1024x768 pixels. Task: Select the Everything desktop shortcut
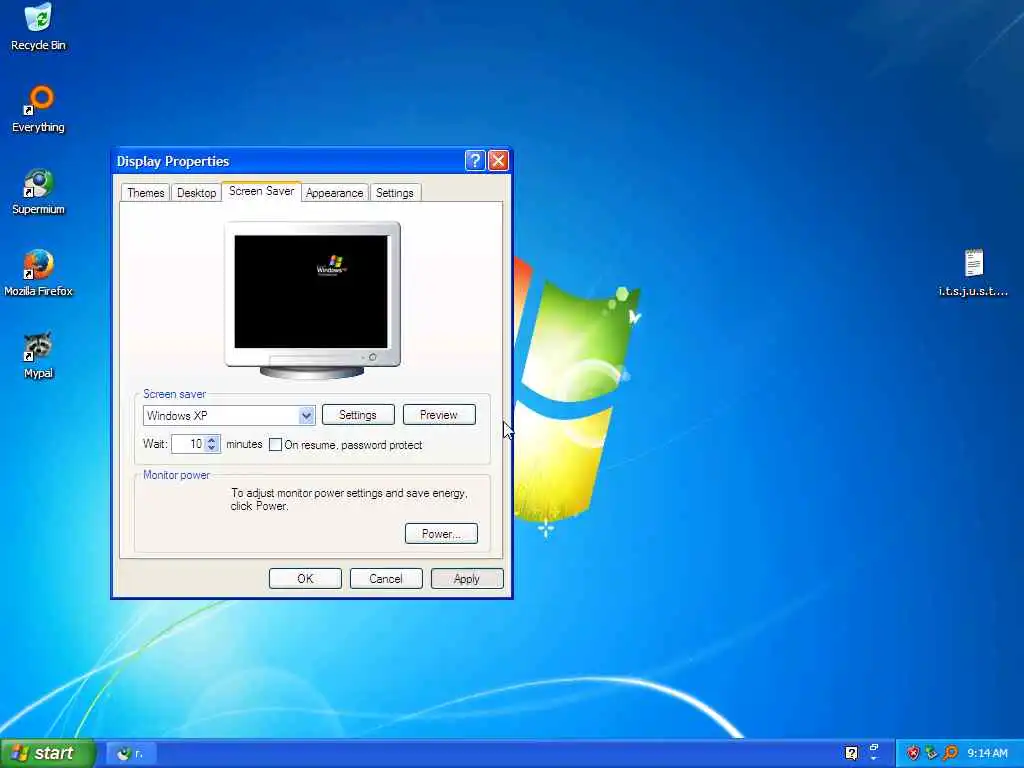click(x=38, y=108)
